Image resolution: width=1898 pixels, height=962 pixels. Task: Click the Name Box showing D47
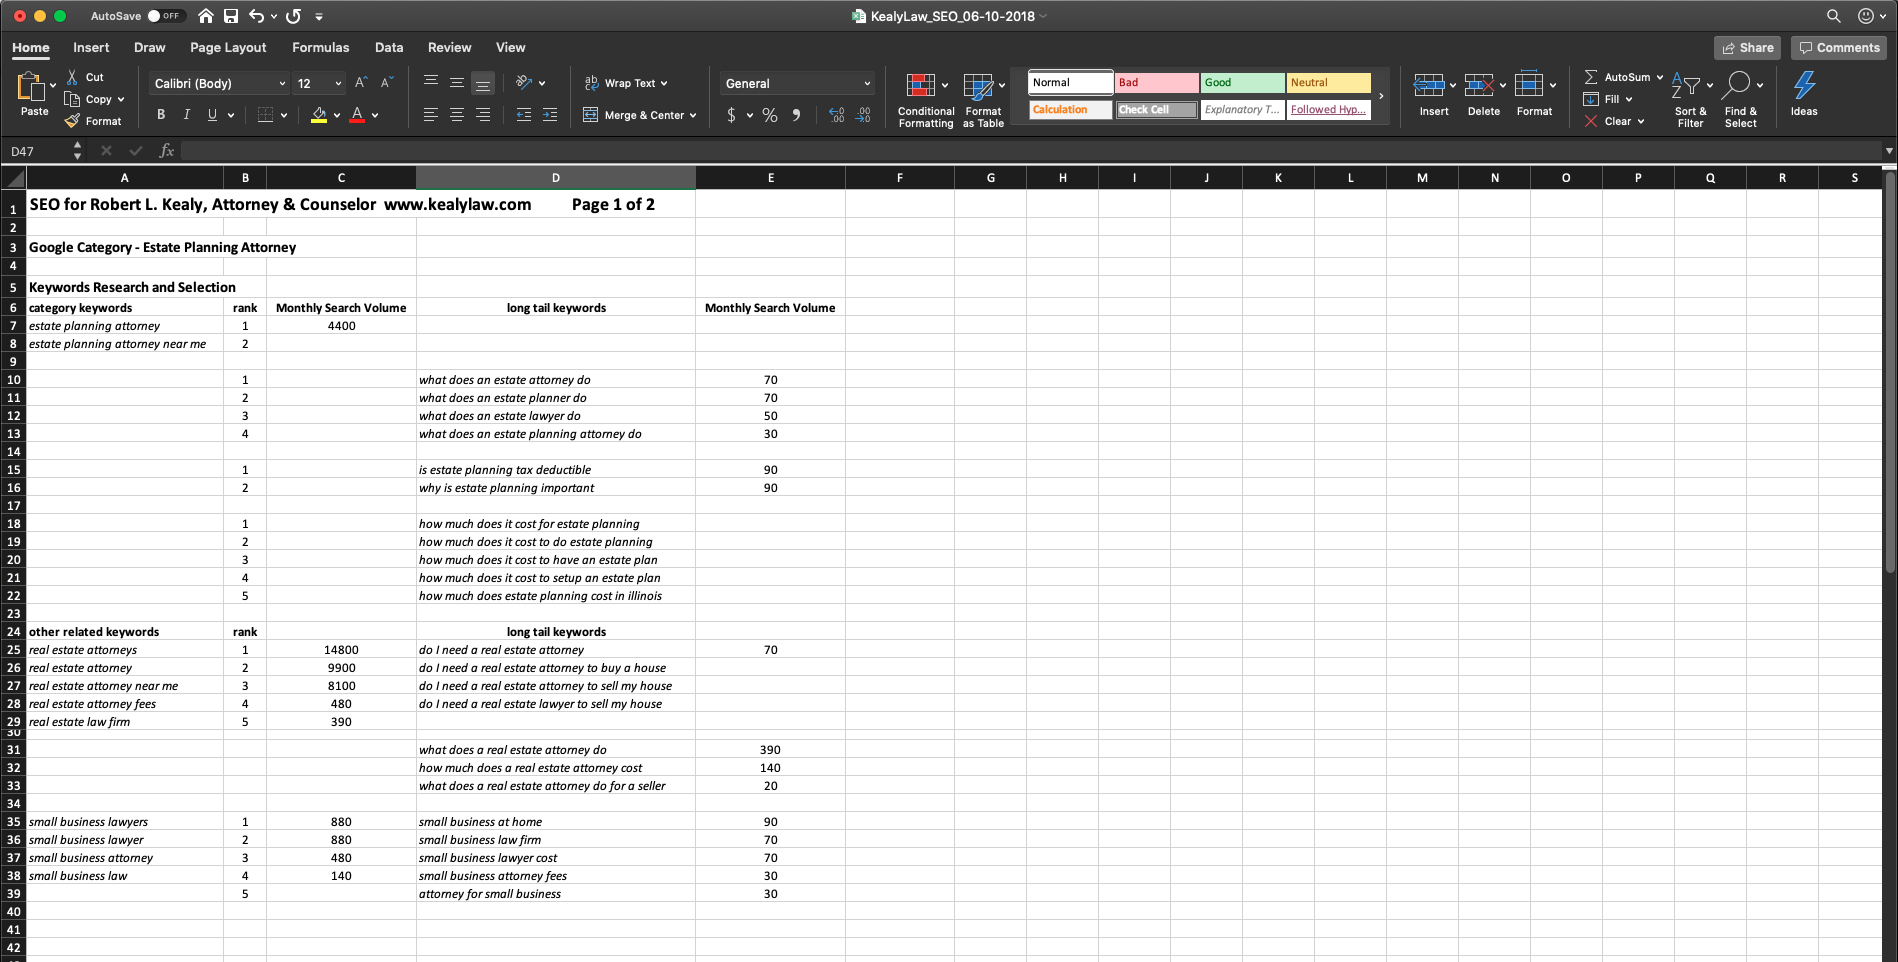[38, 151]
